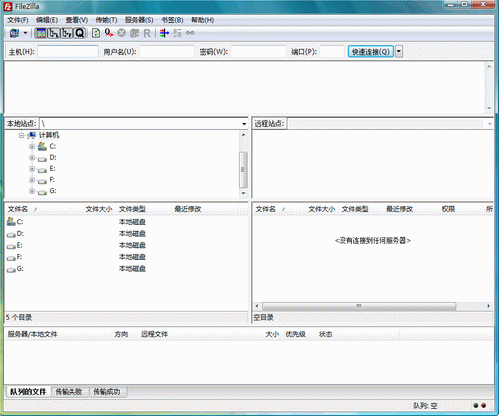500x418 pixels.
Task: Open the 服务器(S) menu
Action: click(x=139, y=20)
